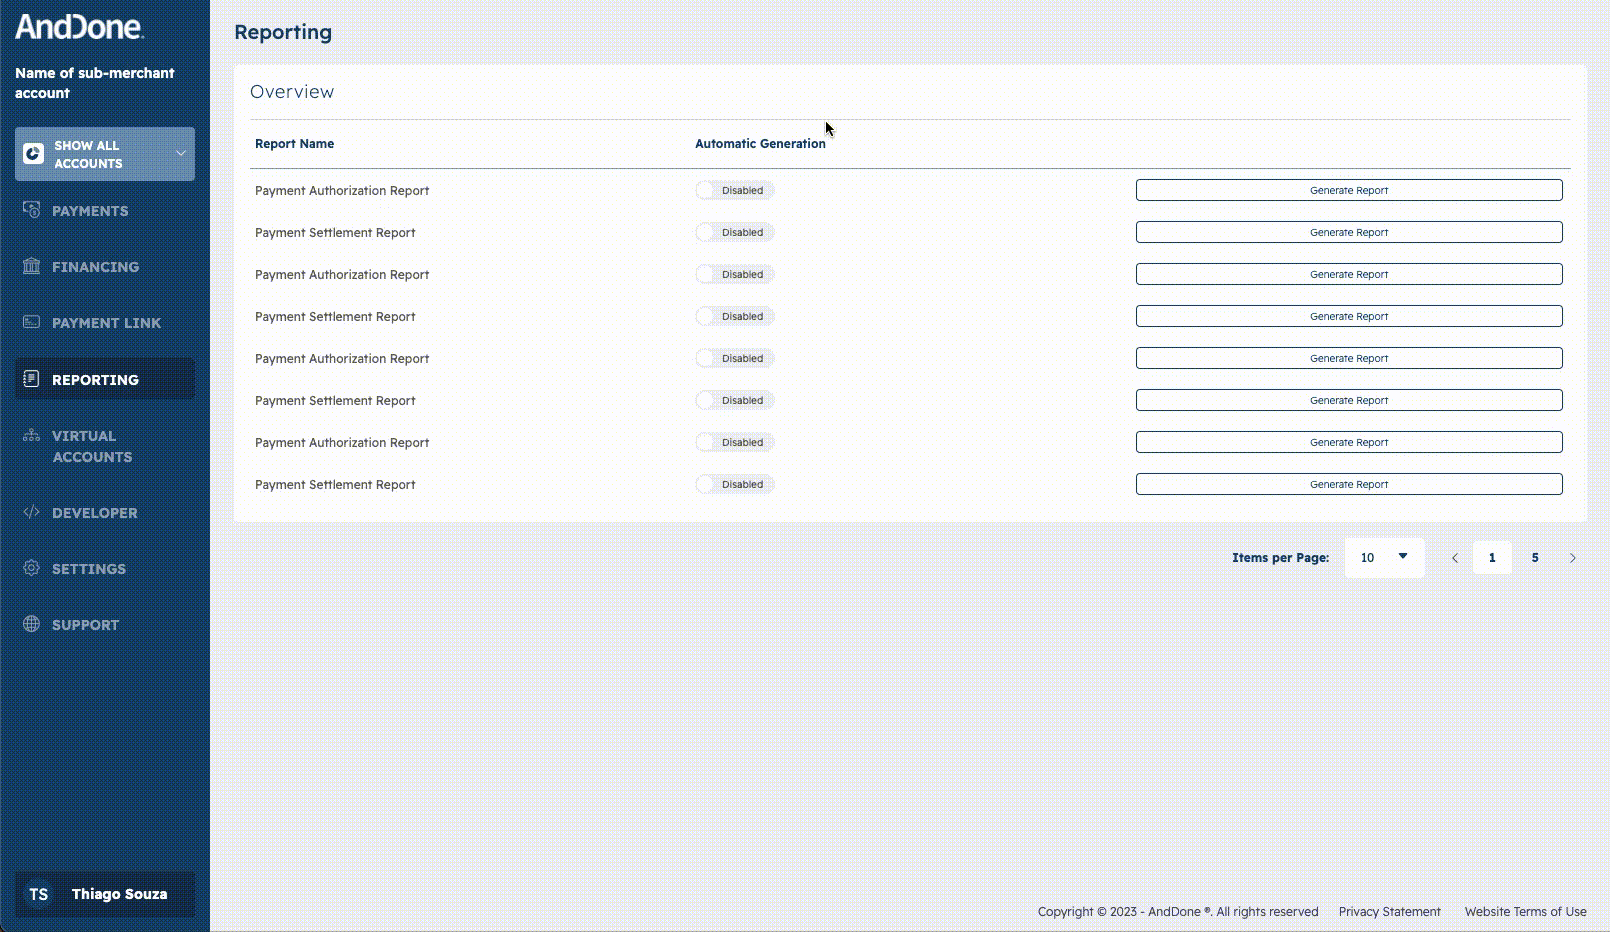Toggle automatic generation for first Payment Settlement Report
This screenshot has height=932, width=1610.
[x=734, y=232]
